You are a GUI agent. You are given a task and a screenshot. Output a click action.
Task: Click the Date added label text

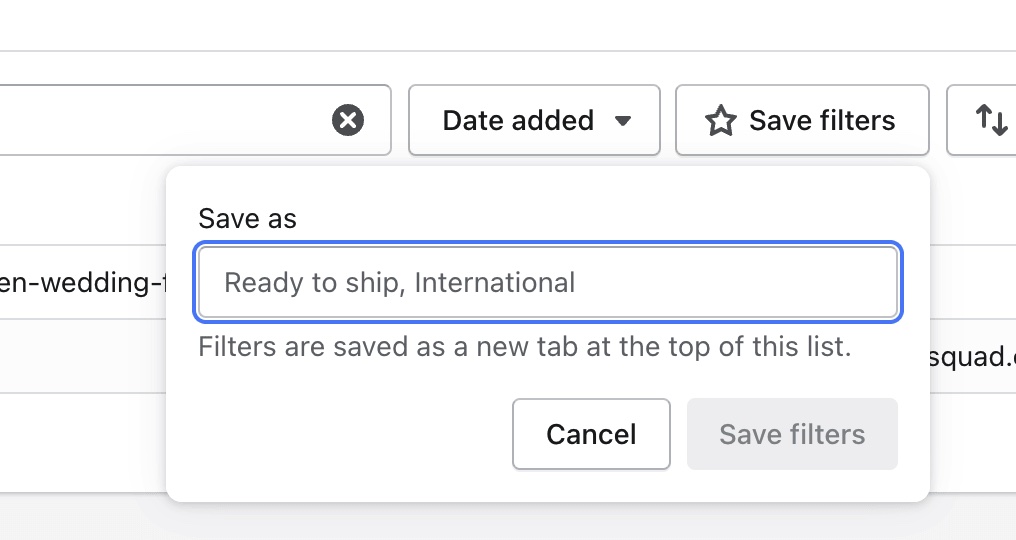tap(518, 121)
